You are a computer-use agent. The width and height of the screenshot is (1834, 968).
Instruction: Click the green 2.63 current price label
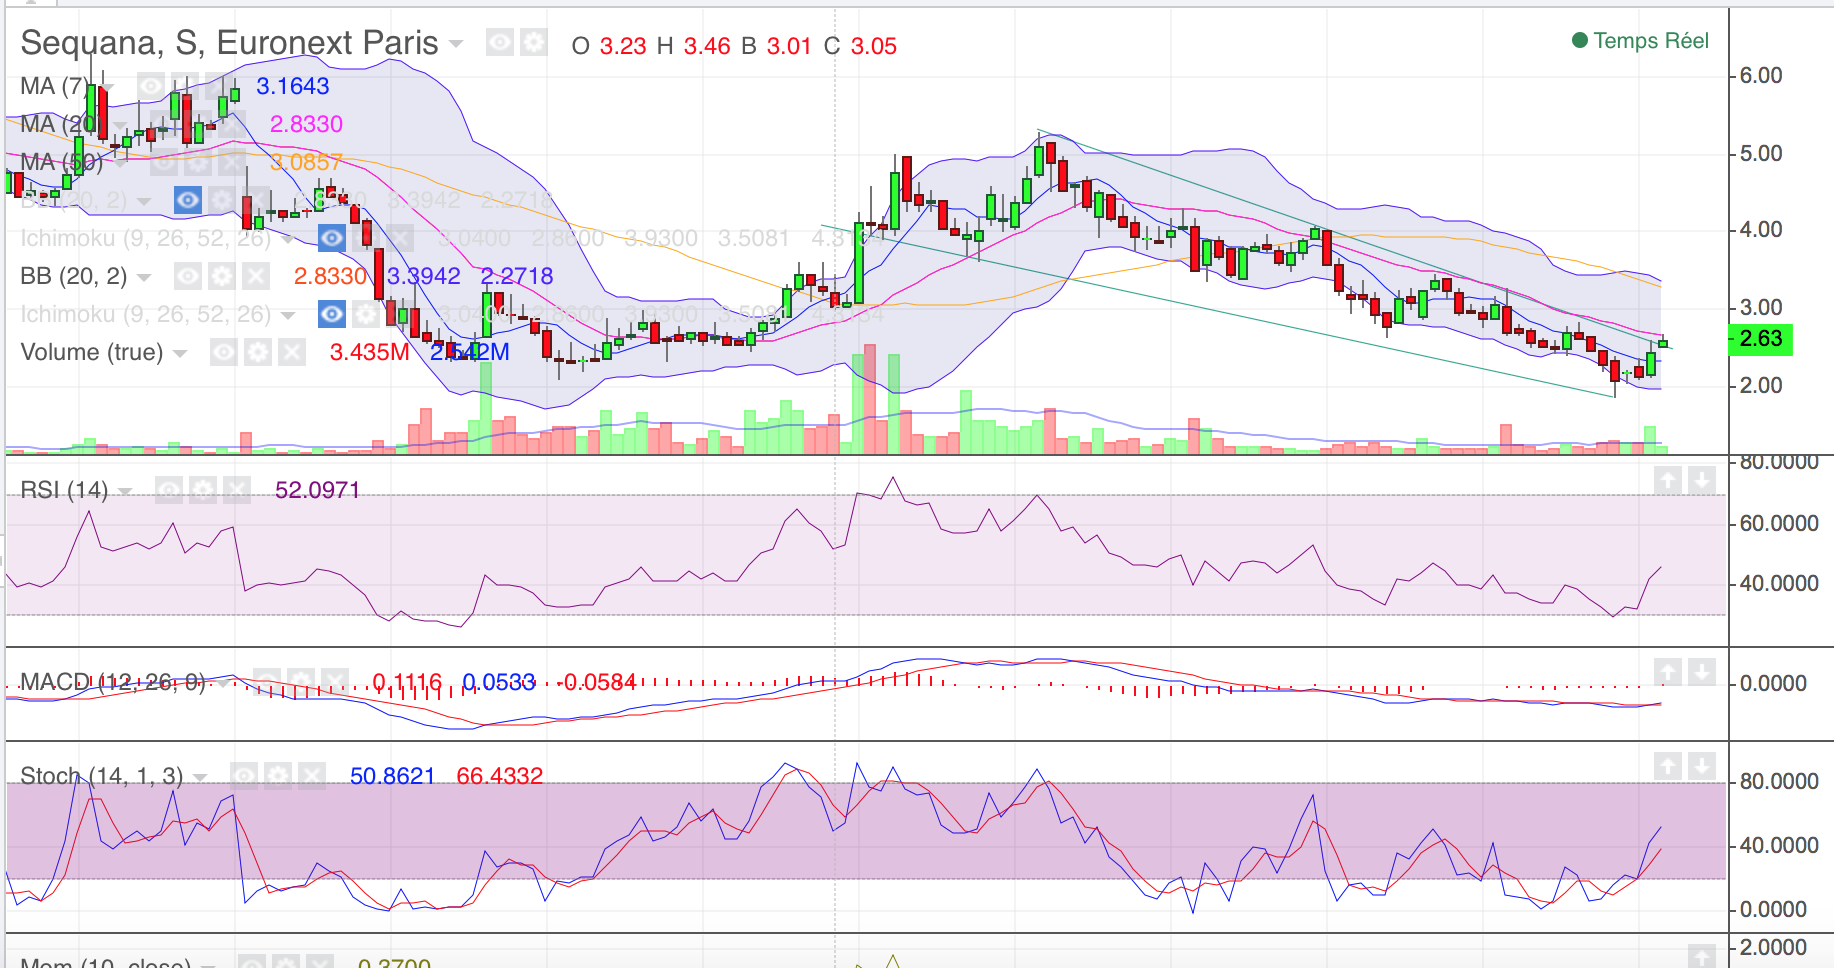coord(1760,339)
